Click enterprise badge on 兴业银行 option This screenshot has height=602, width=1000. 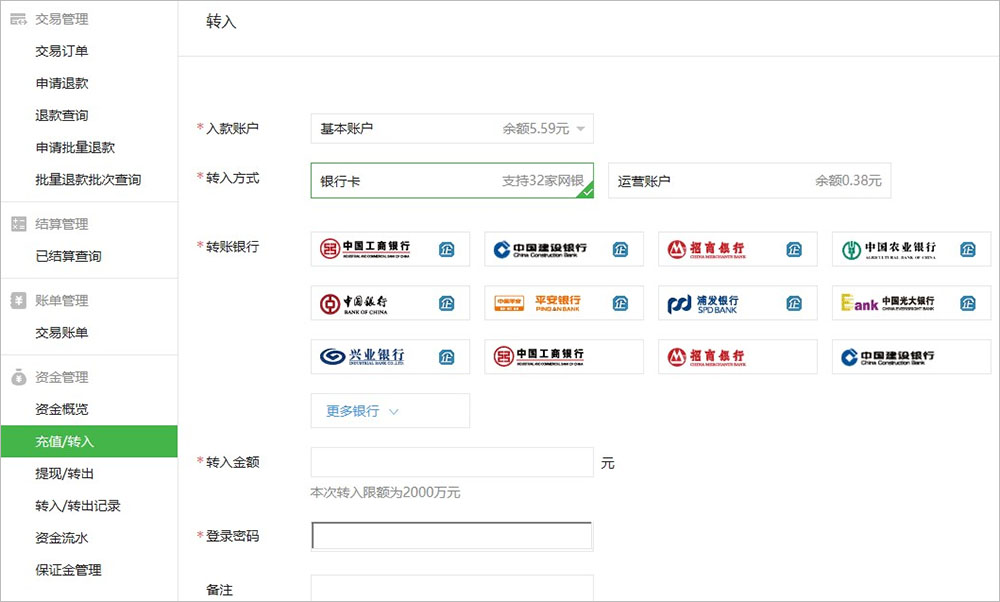pyautogui.click(x=447, y=357)
